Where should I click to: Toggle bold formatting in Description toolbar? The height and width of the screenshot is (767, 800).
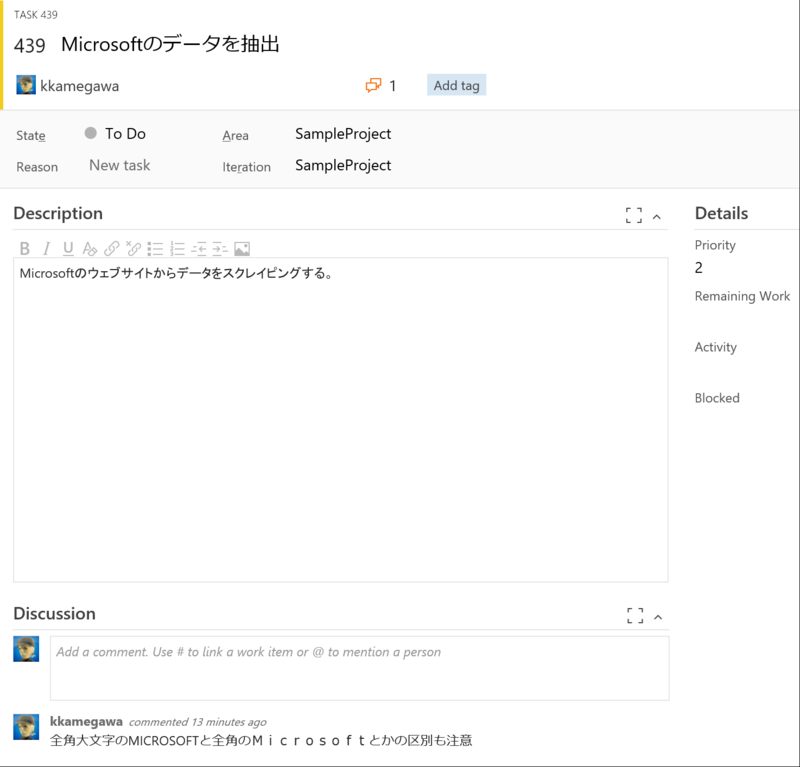pos(24,249)
